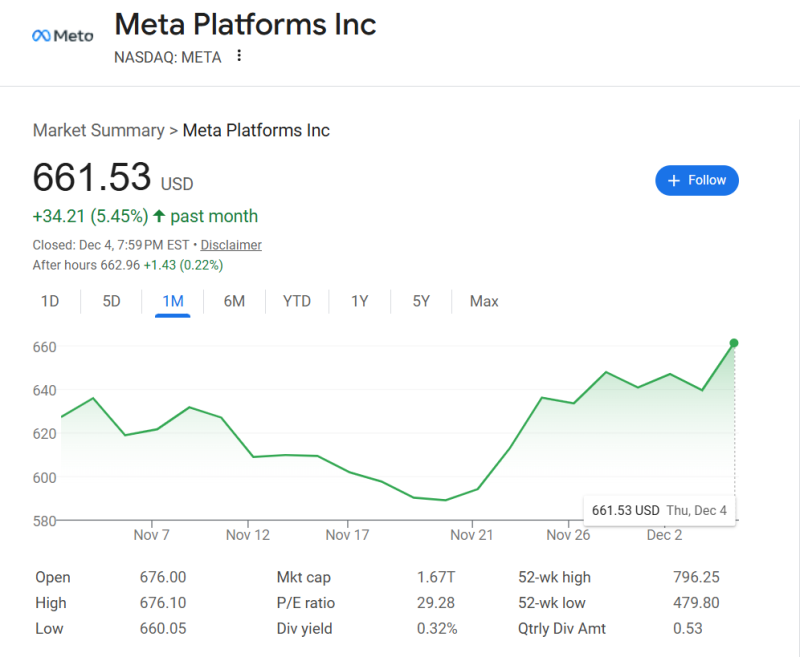Click the 661.53 USD chart tooltip
800x657 pixels.
pos(659,510)
